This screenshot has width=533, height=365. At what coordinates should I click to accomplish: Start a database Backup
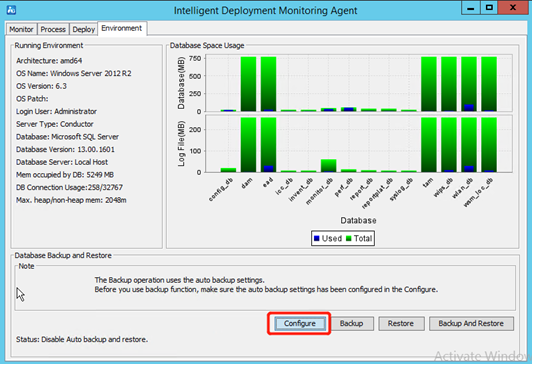pyautogui.click(x=351, y=323)
